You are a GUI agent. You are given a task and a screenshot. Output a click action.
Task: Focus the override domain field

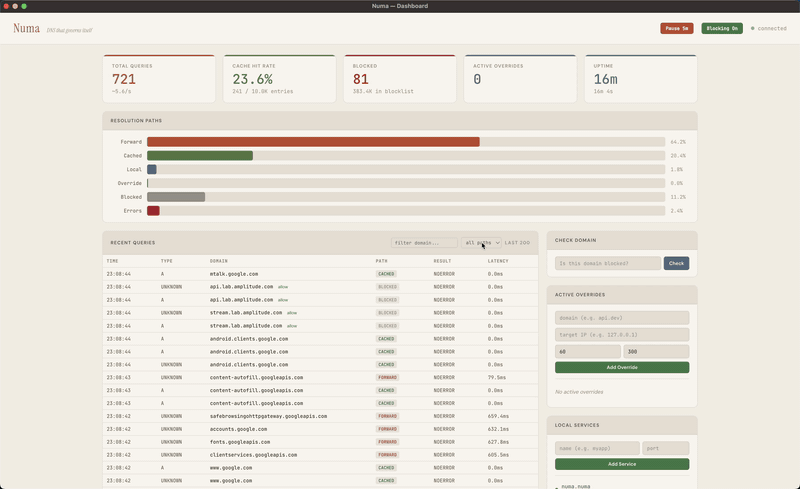pyautogui.click(x=622, y=318)
